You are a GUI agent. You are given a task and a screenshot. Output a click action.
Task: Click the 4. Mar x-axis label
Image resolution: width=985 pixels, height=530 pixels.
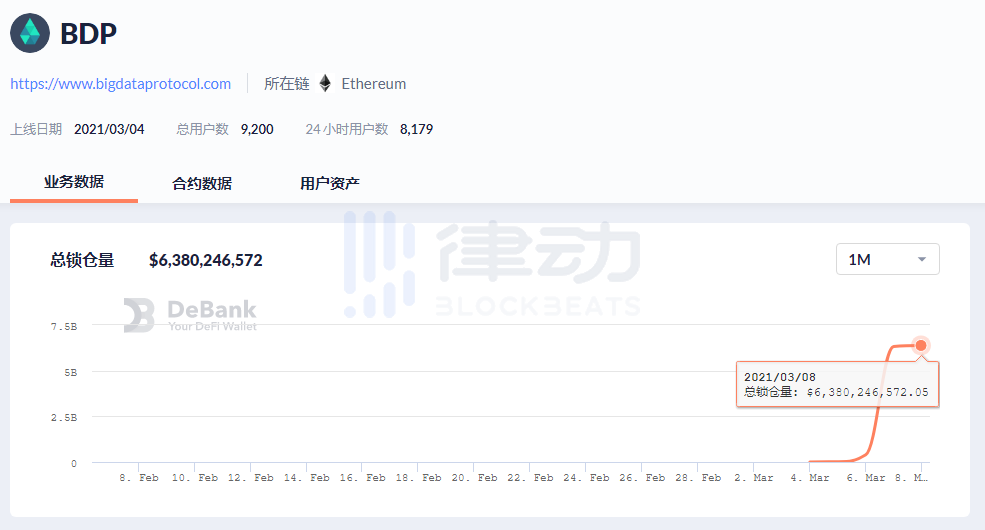coord(811,478)
